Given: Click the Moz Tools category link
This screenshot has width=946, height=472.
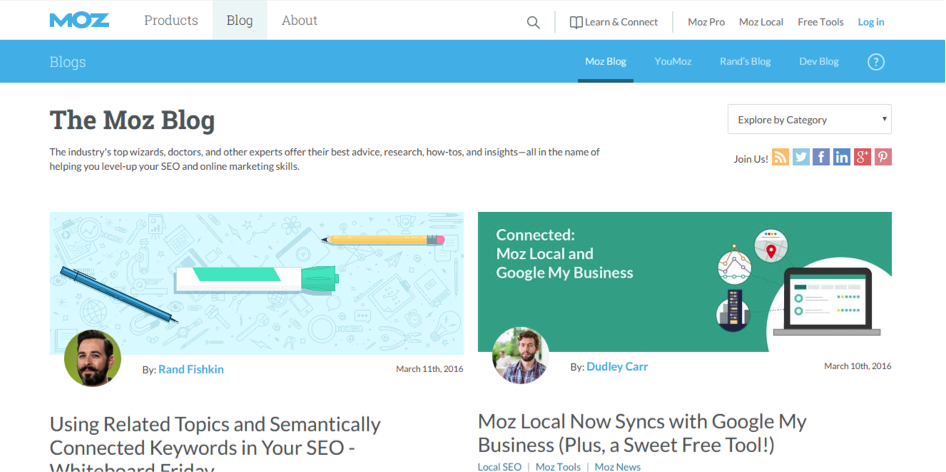Looking at the screenshot, I should pos(557,467).
